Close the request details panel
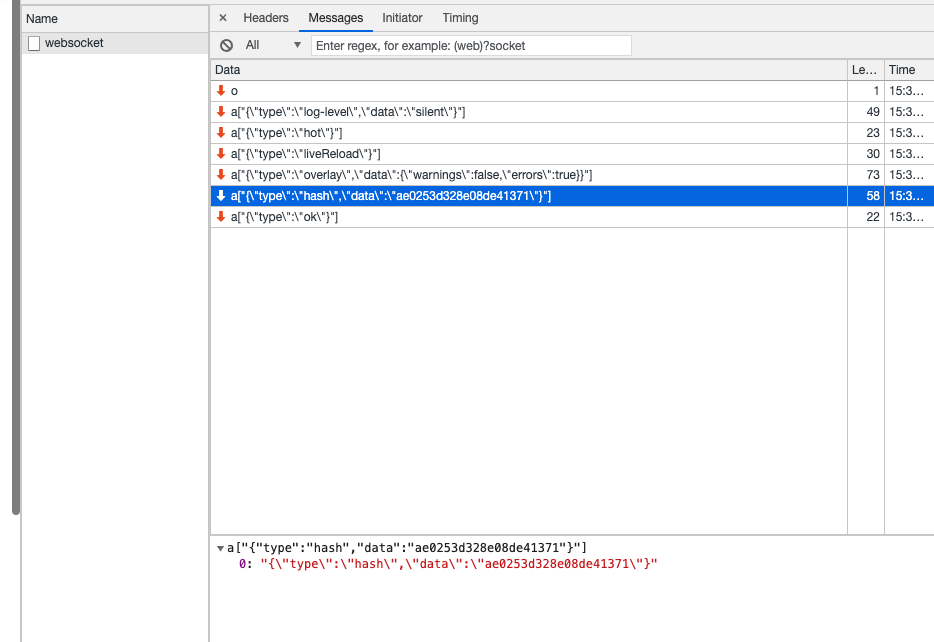The image size is (934, 642). point(223,18)
